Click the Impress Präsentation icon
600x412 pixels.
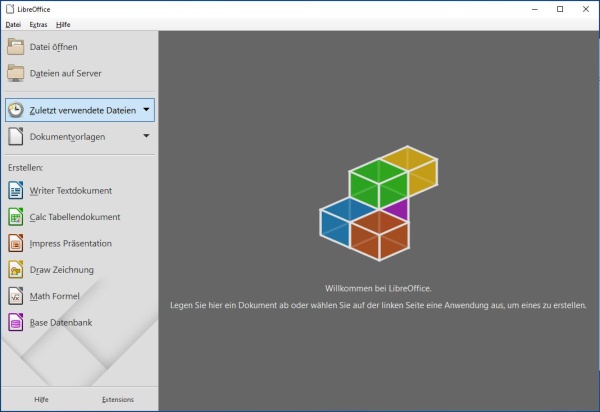[x=16, y=243]
